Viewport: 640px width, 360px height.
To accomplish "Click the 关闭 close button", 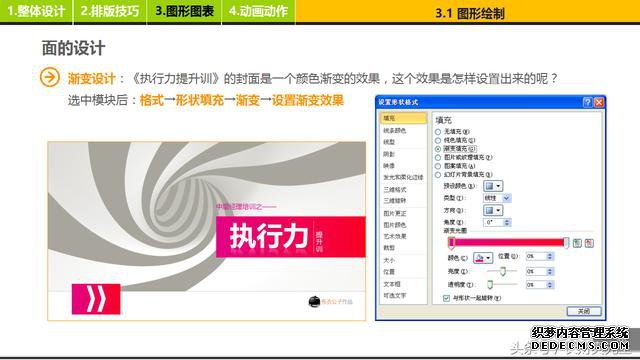I will (x=584, y=311).
